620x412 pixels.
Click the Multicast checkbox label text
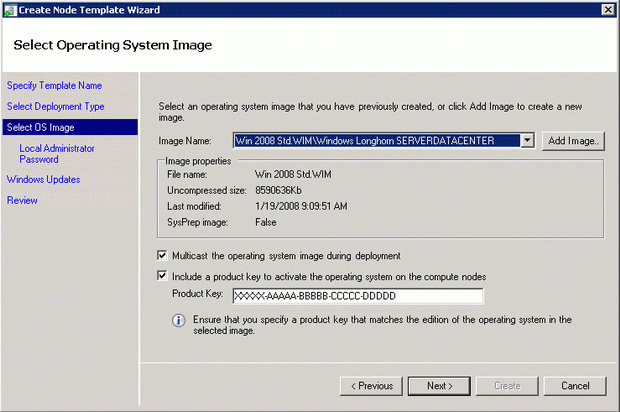click(286, 255)
